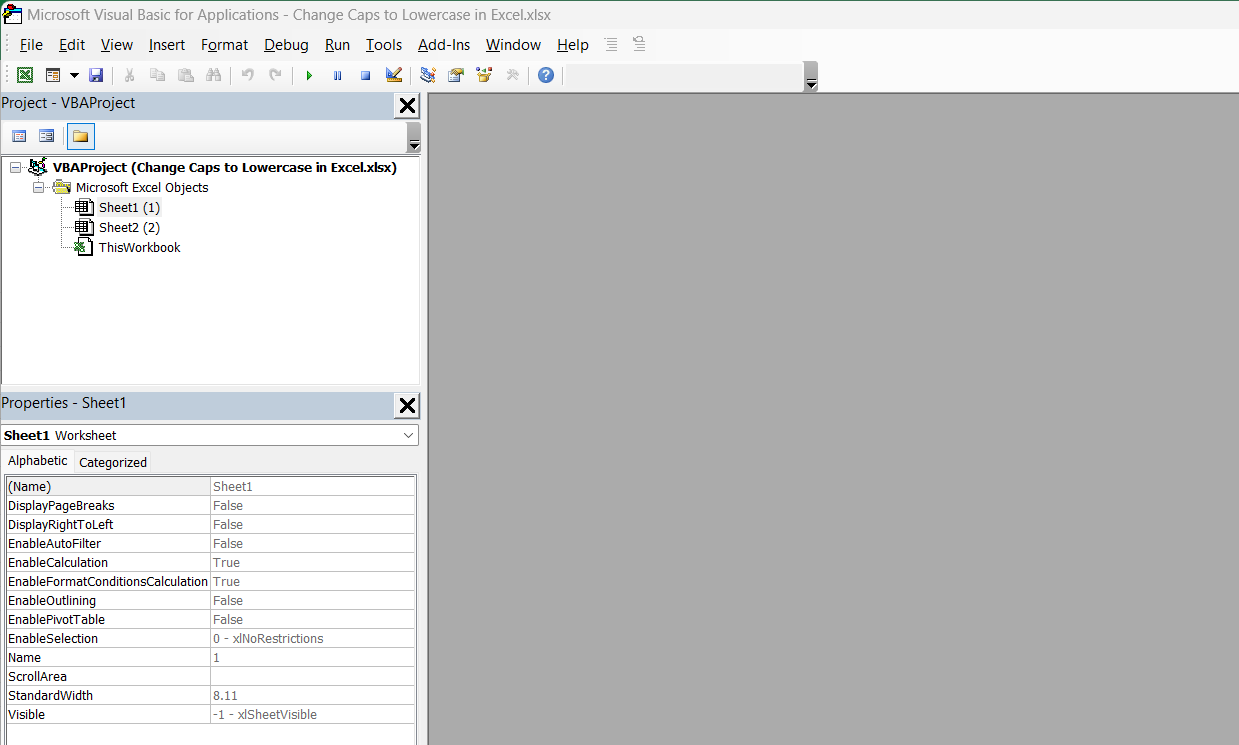Click the Indent icon beside Help menu
Screen dimensions: 1239x745
click(611, 44)
